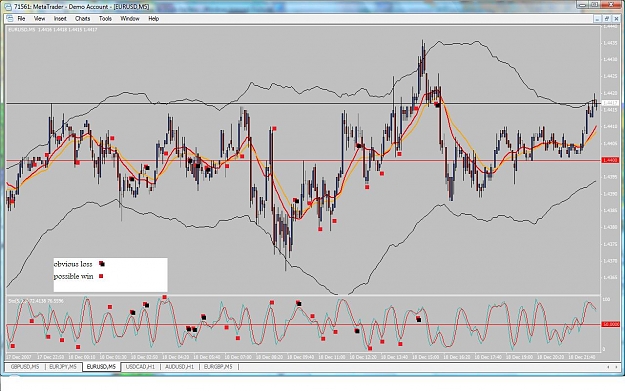The height and width of the screenshot is (391, 625).
Task: Open the Tools menu
Action: [105, 19]
